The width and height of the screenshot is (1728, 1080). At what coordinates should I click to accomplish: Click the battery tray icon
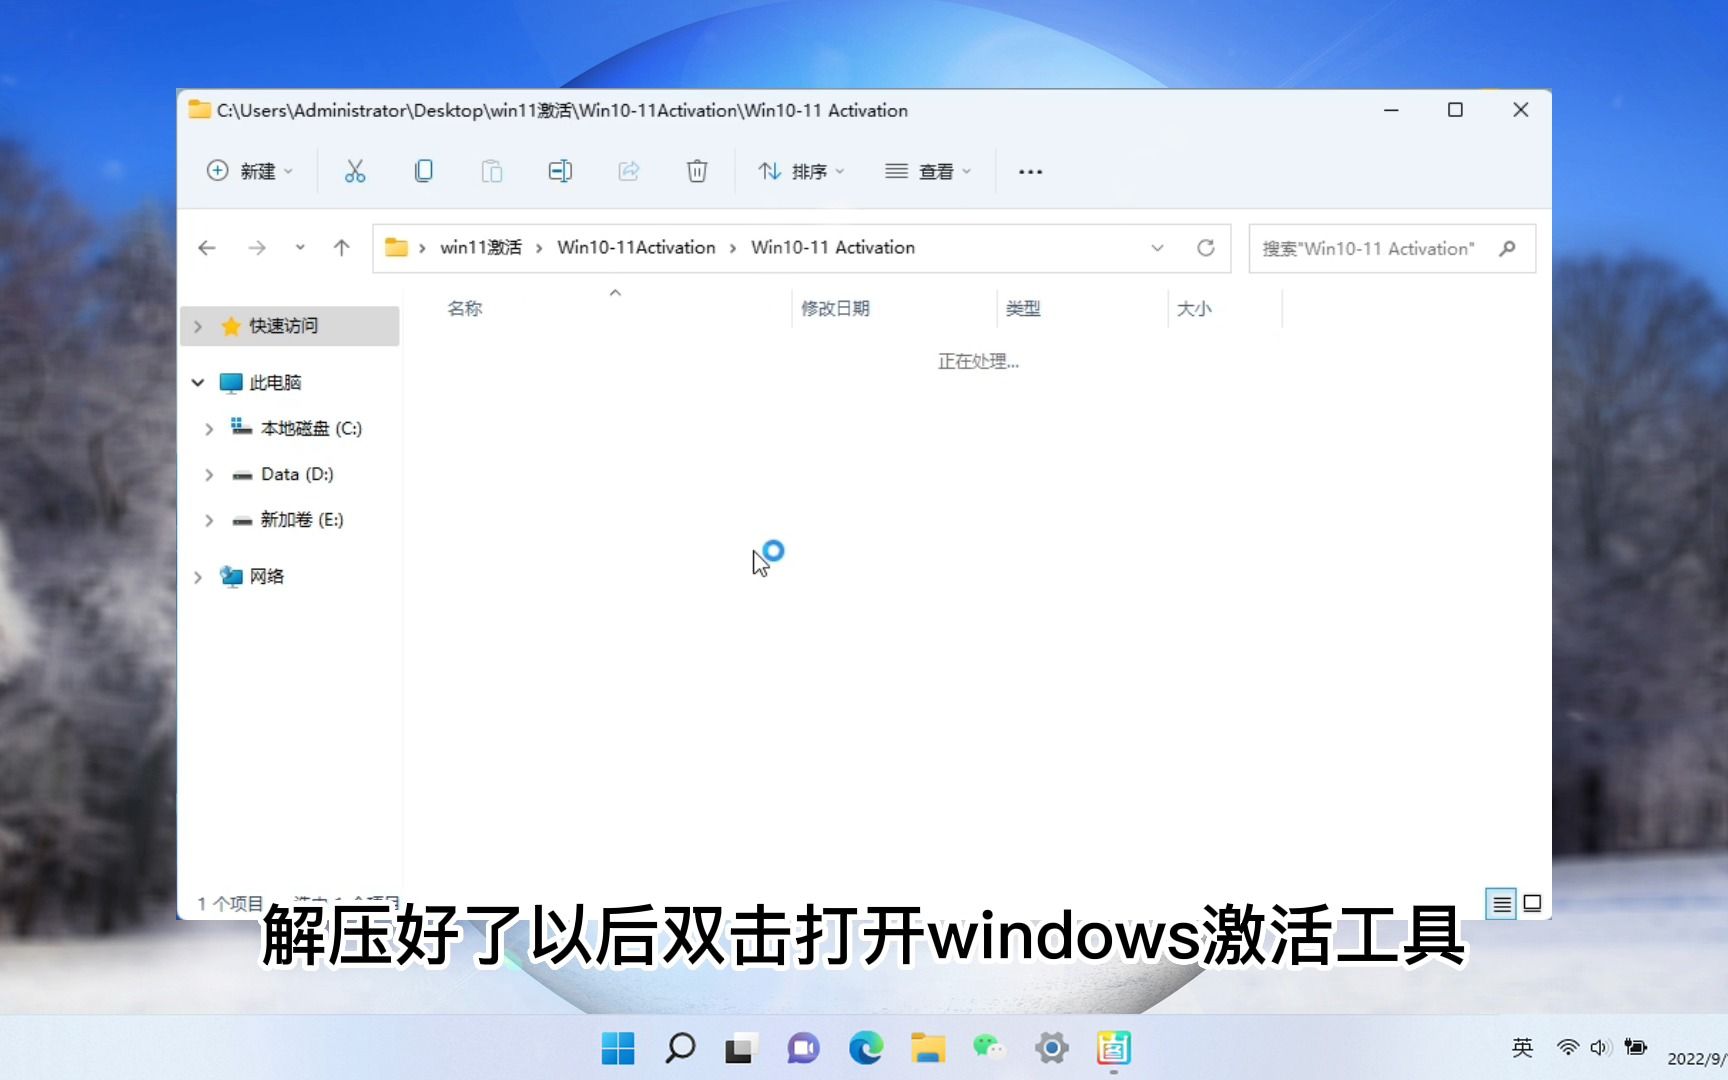1636,1047
